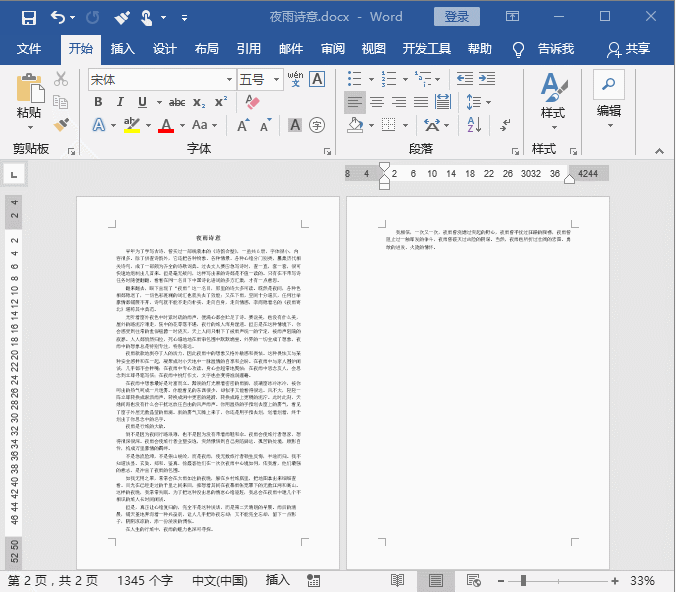Click the 1345 个字 word count

(145, 580)
